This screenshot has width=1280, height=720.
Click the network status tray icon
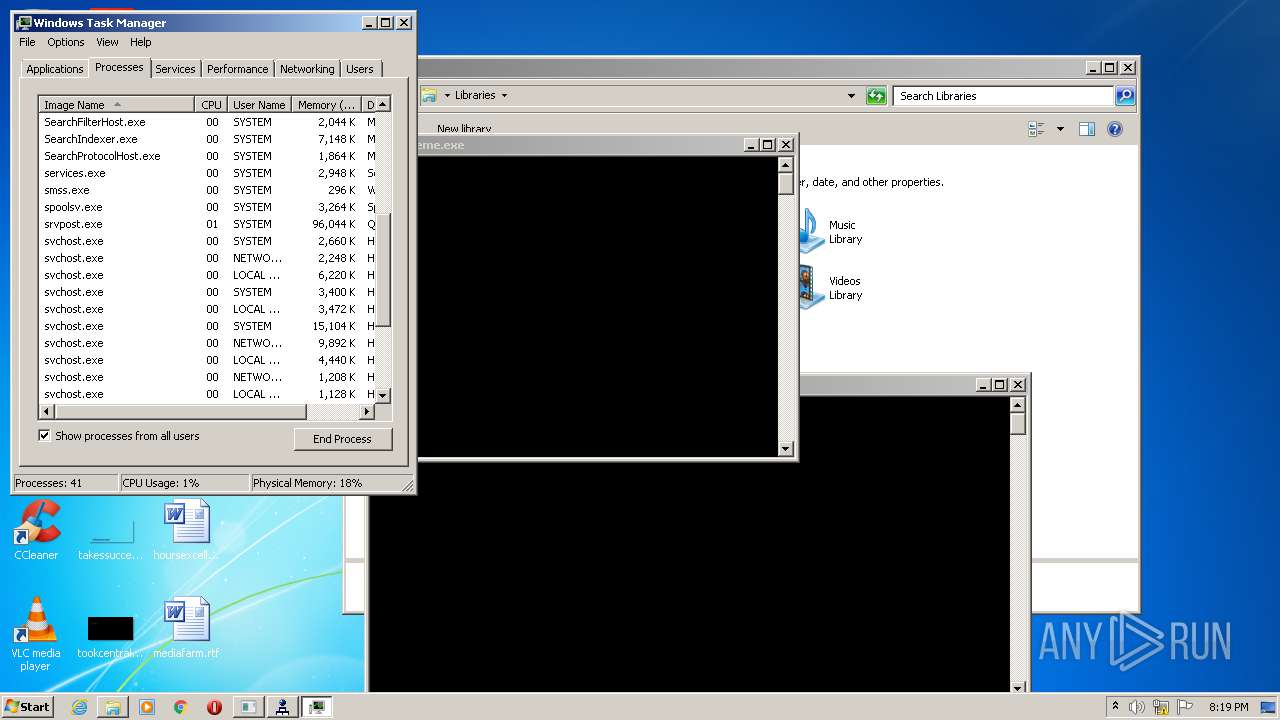[x=1161, y=707]
